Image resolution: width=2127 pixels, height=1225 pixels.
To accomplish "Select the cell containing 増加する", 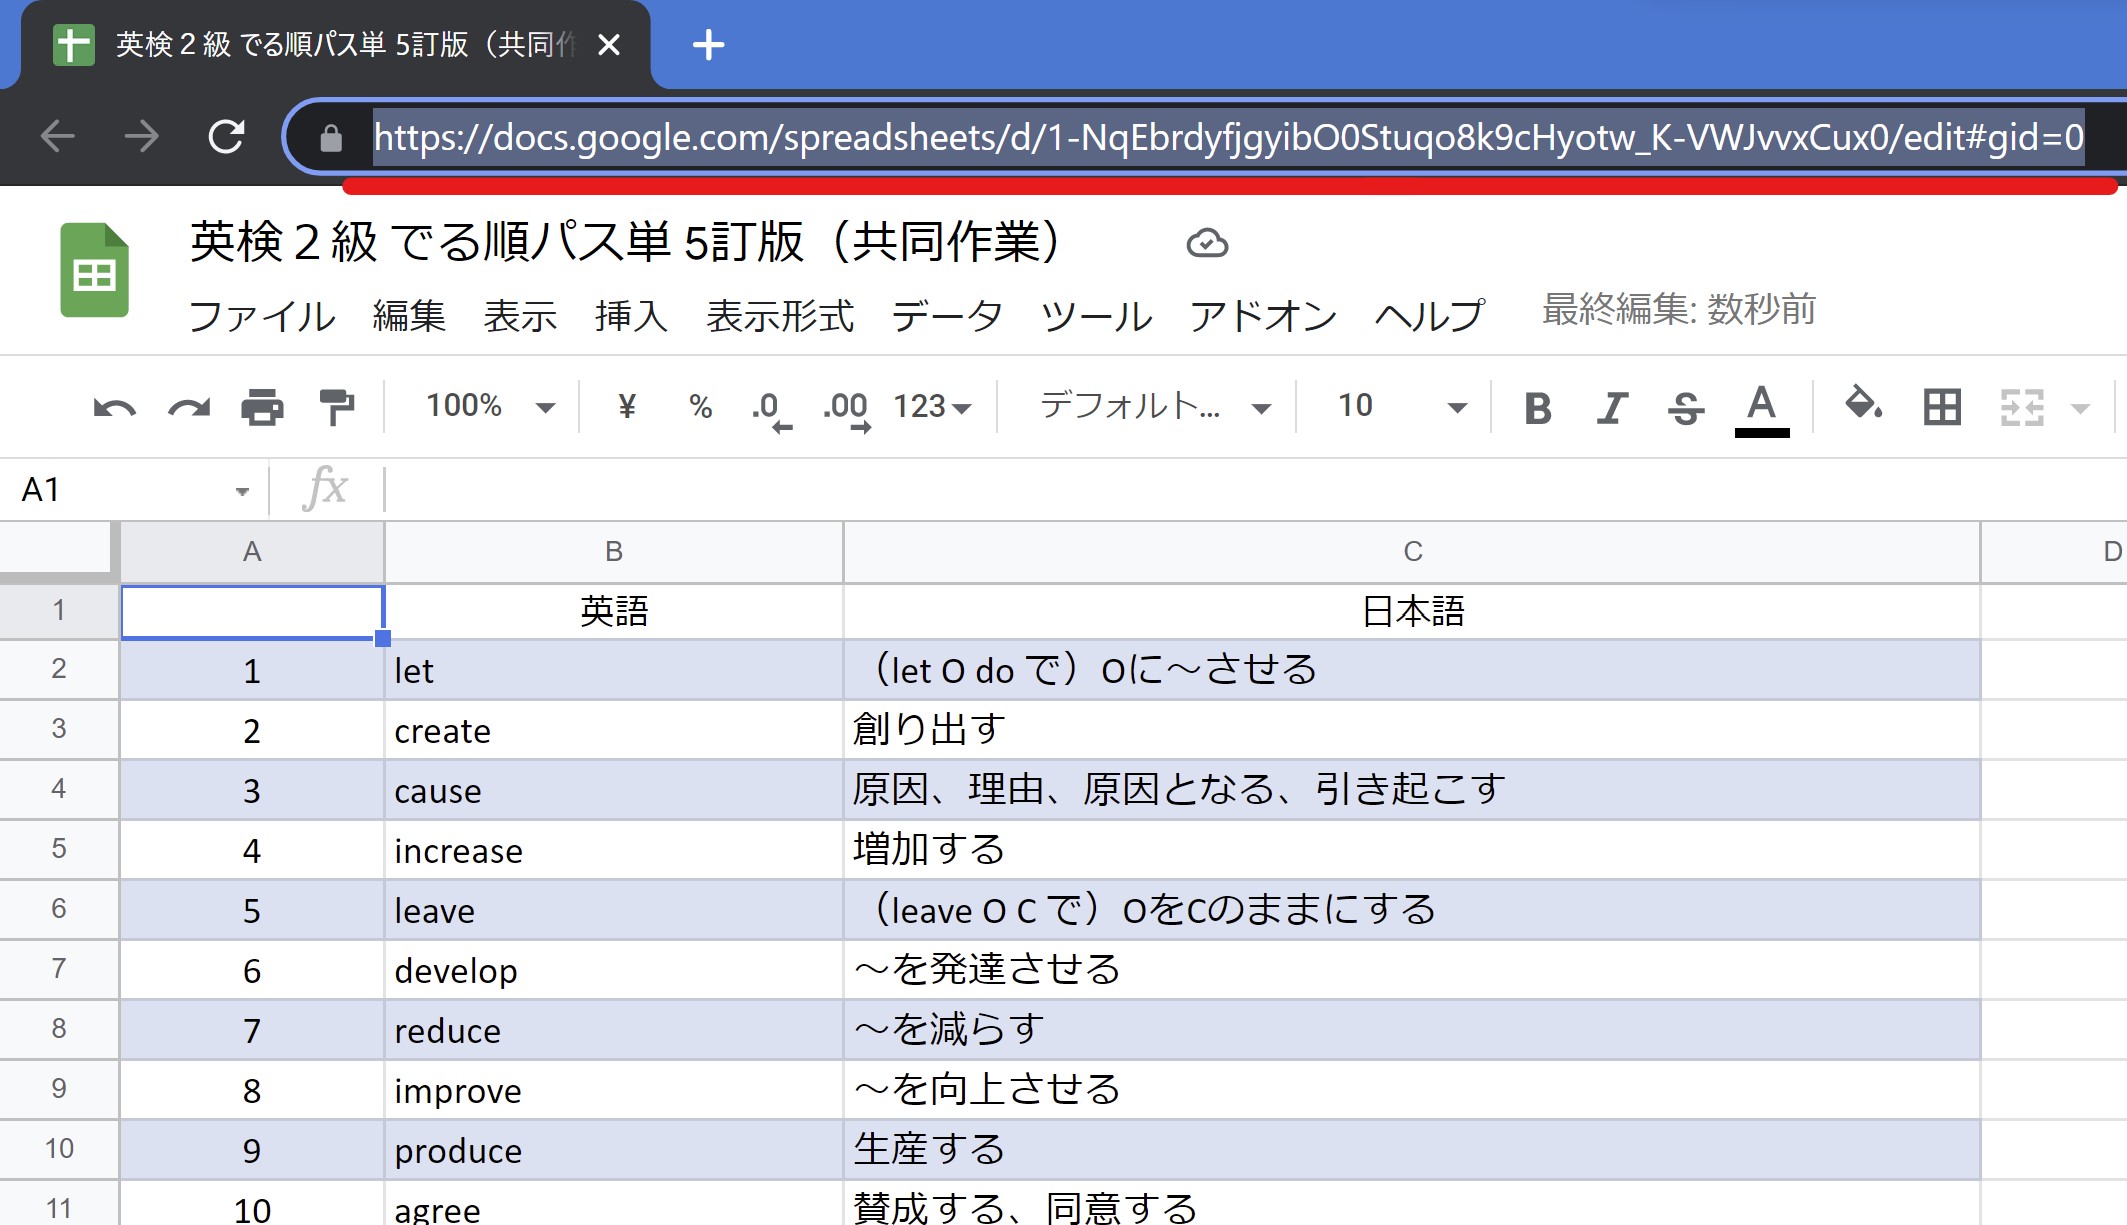I will coord(1412,850).
